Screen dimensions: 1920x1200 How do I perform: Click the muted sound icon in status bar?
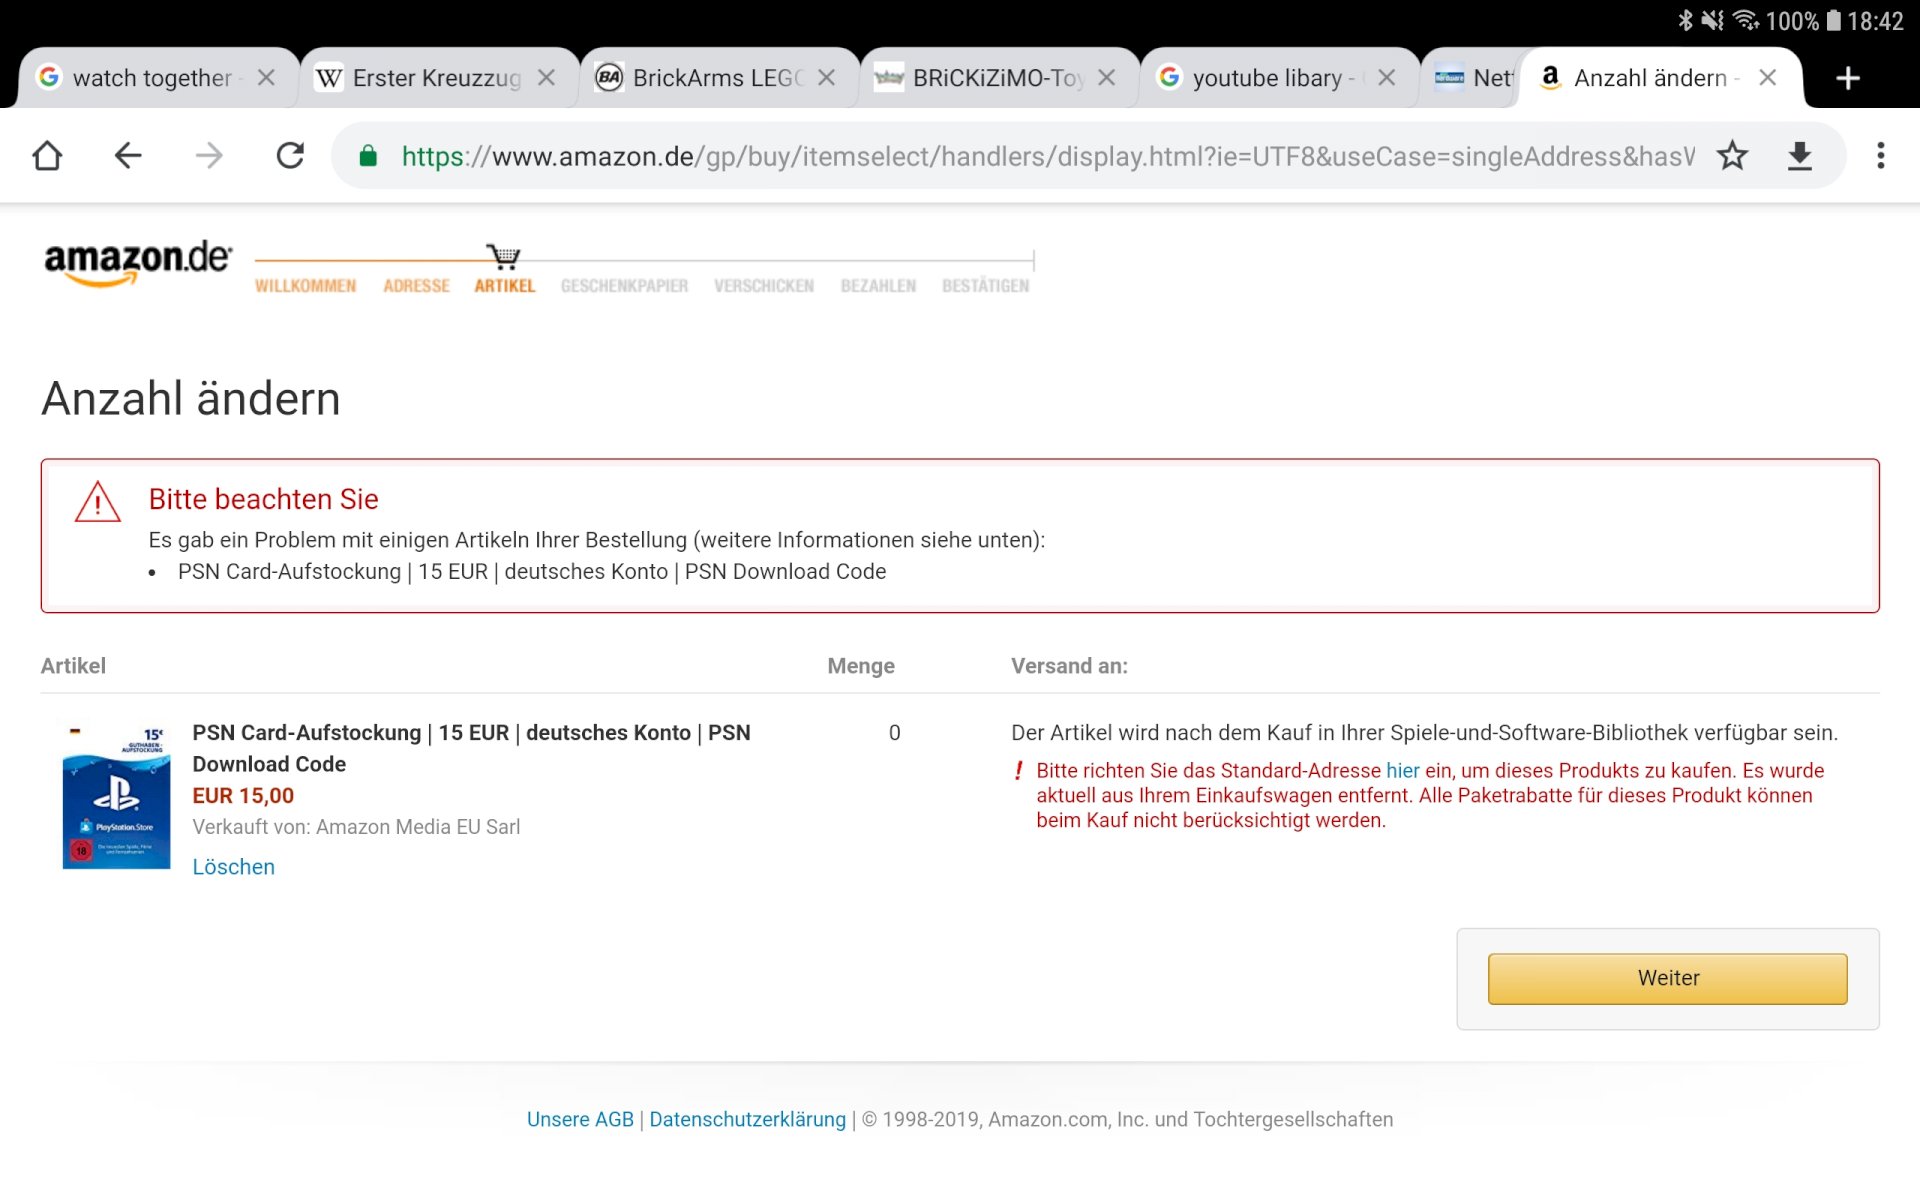1713,21
